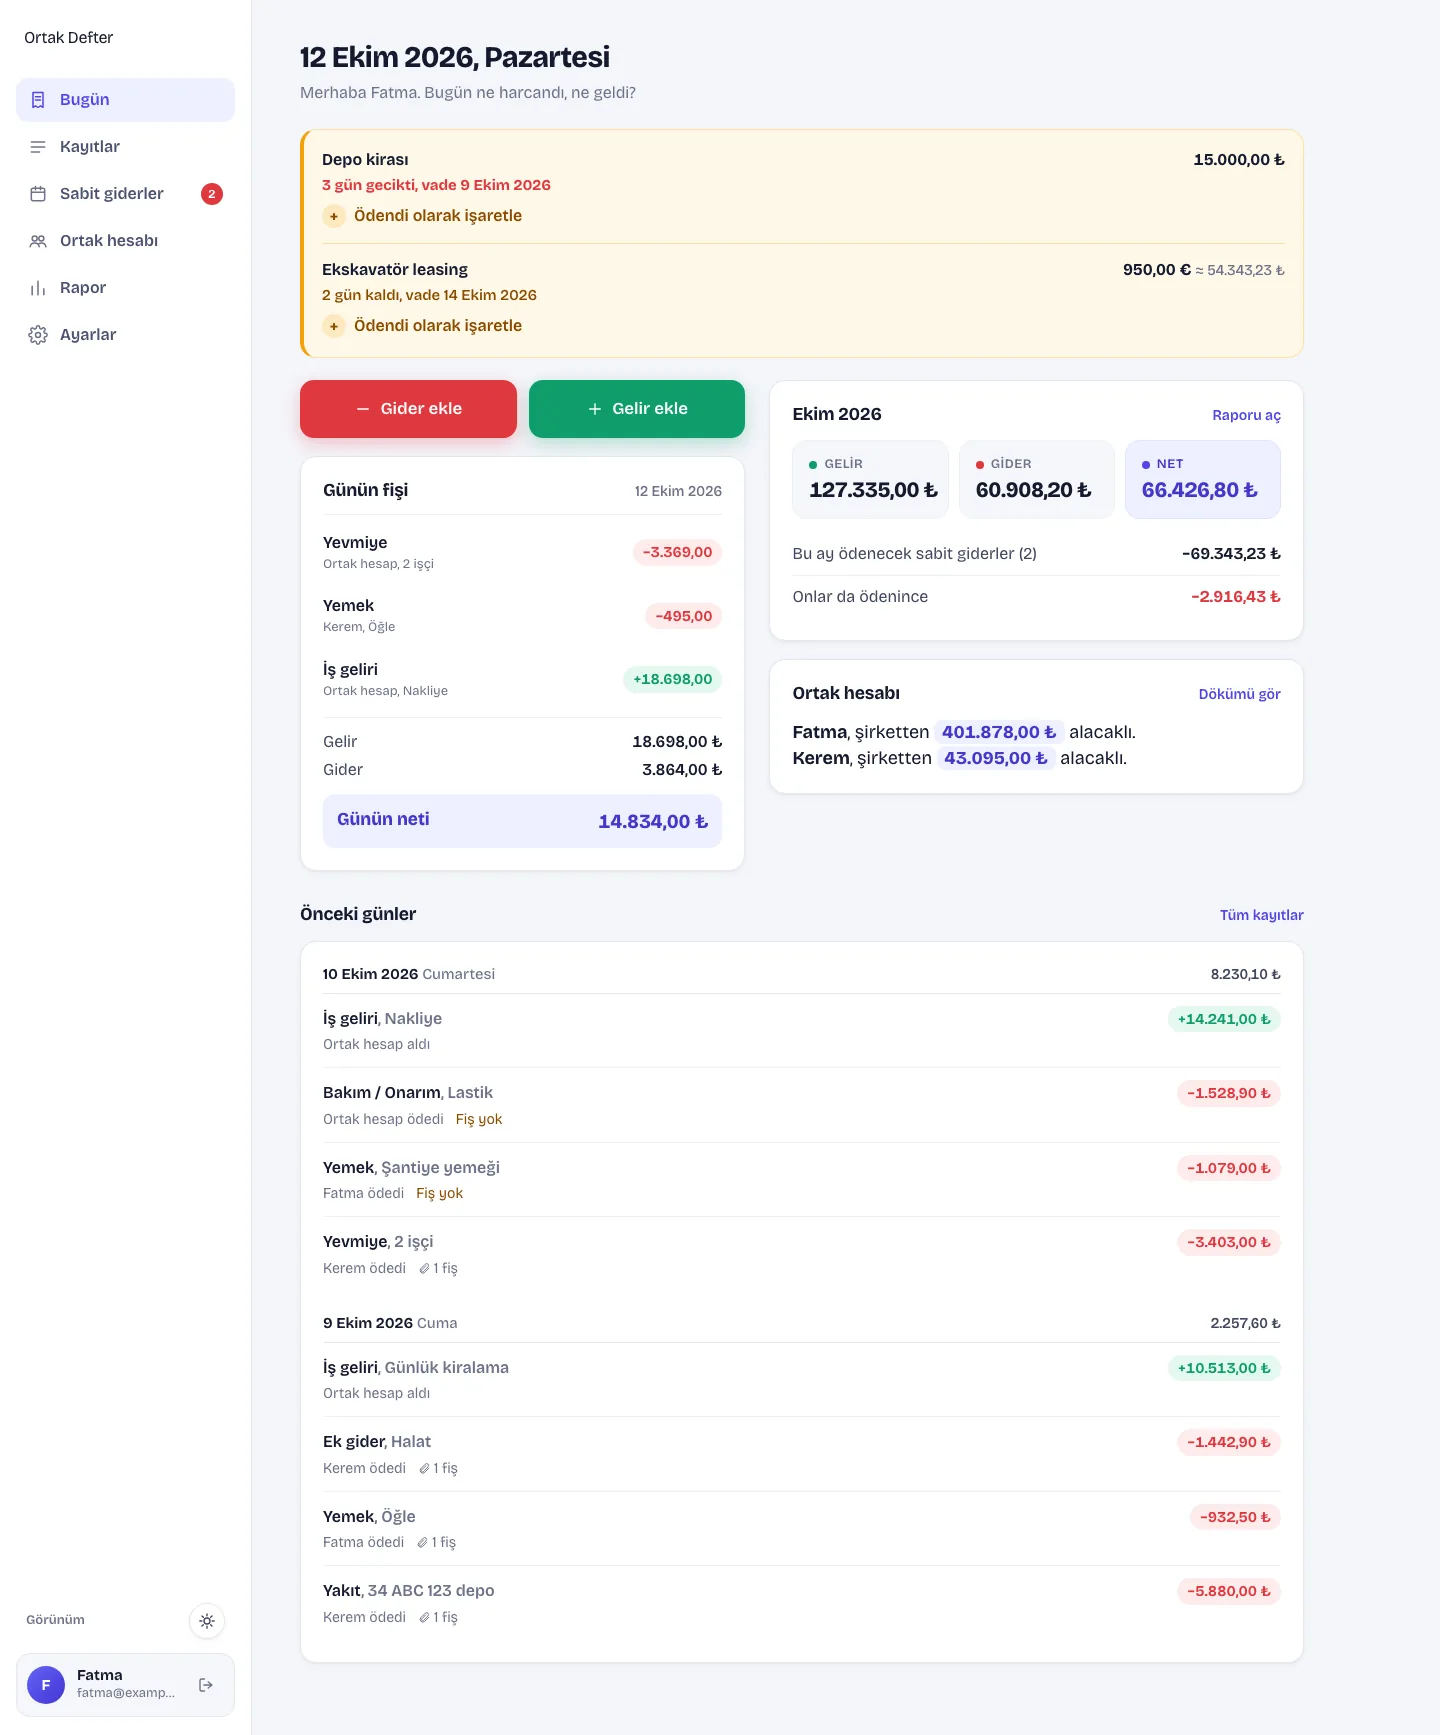Click the Sabit giderler calendar icon

coord(38,194)
